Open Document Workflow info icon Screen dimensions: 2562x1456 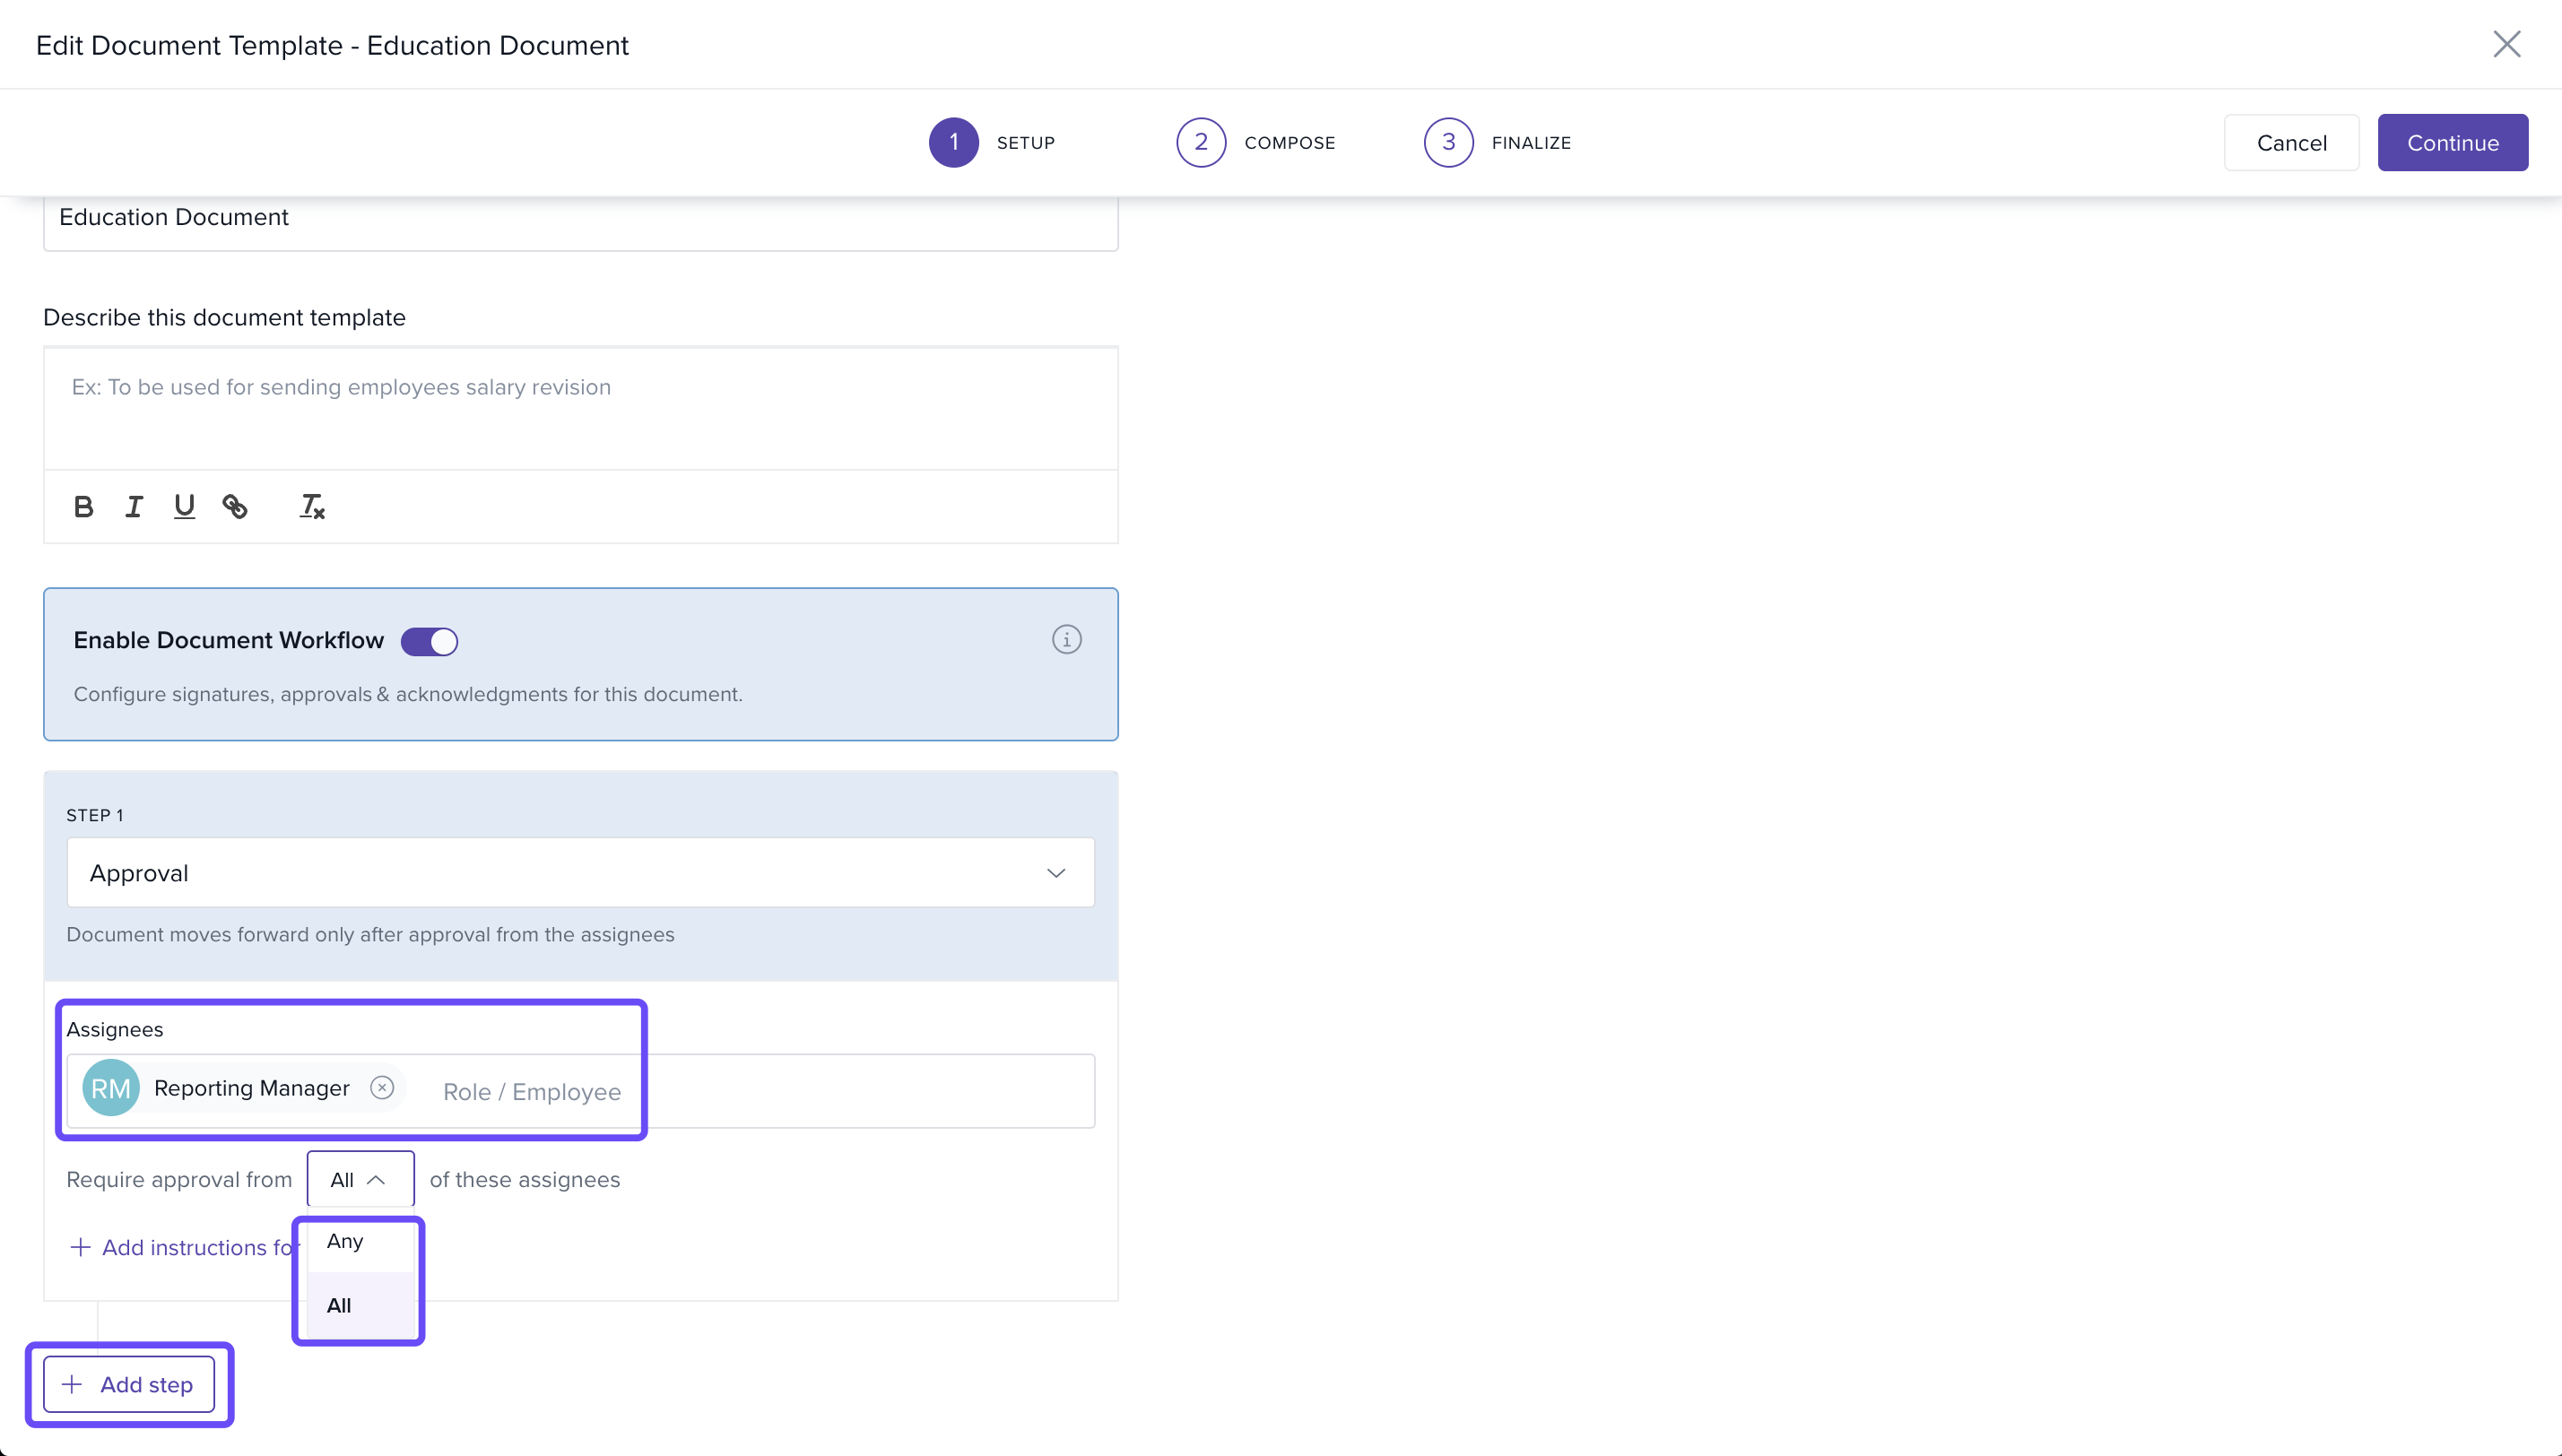pyautogui.click(x=1066, y=640)
